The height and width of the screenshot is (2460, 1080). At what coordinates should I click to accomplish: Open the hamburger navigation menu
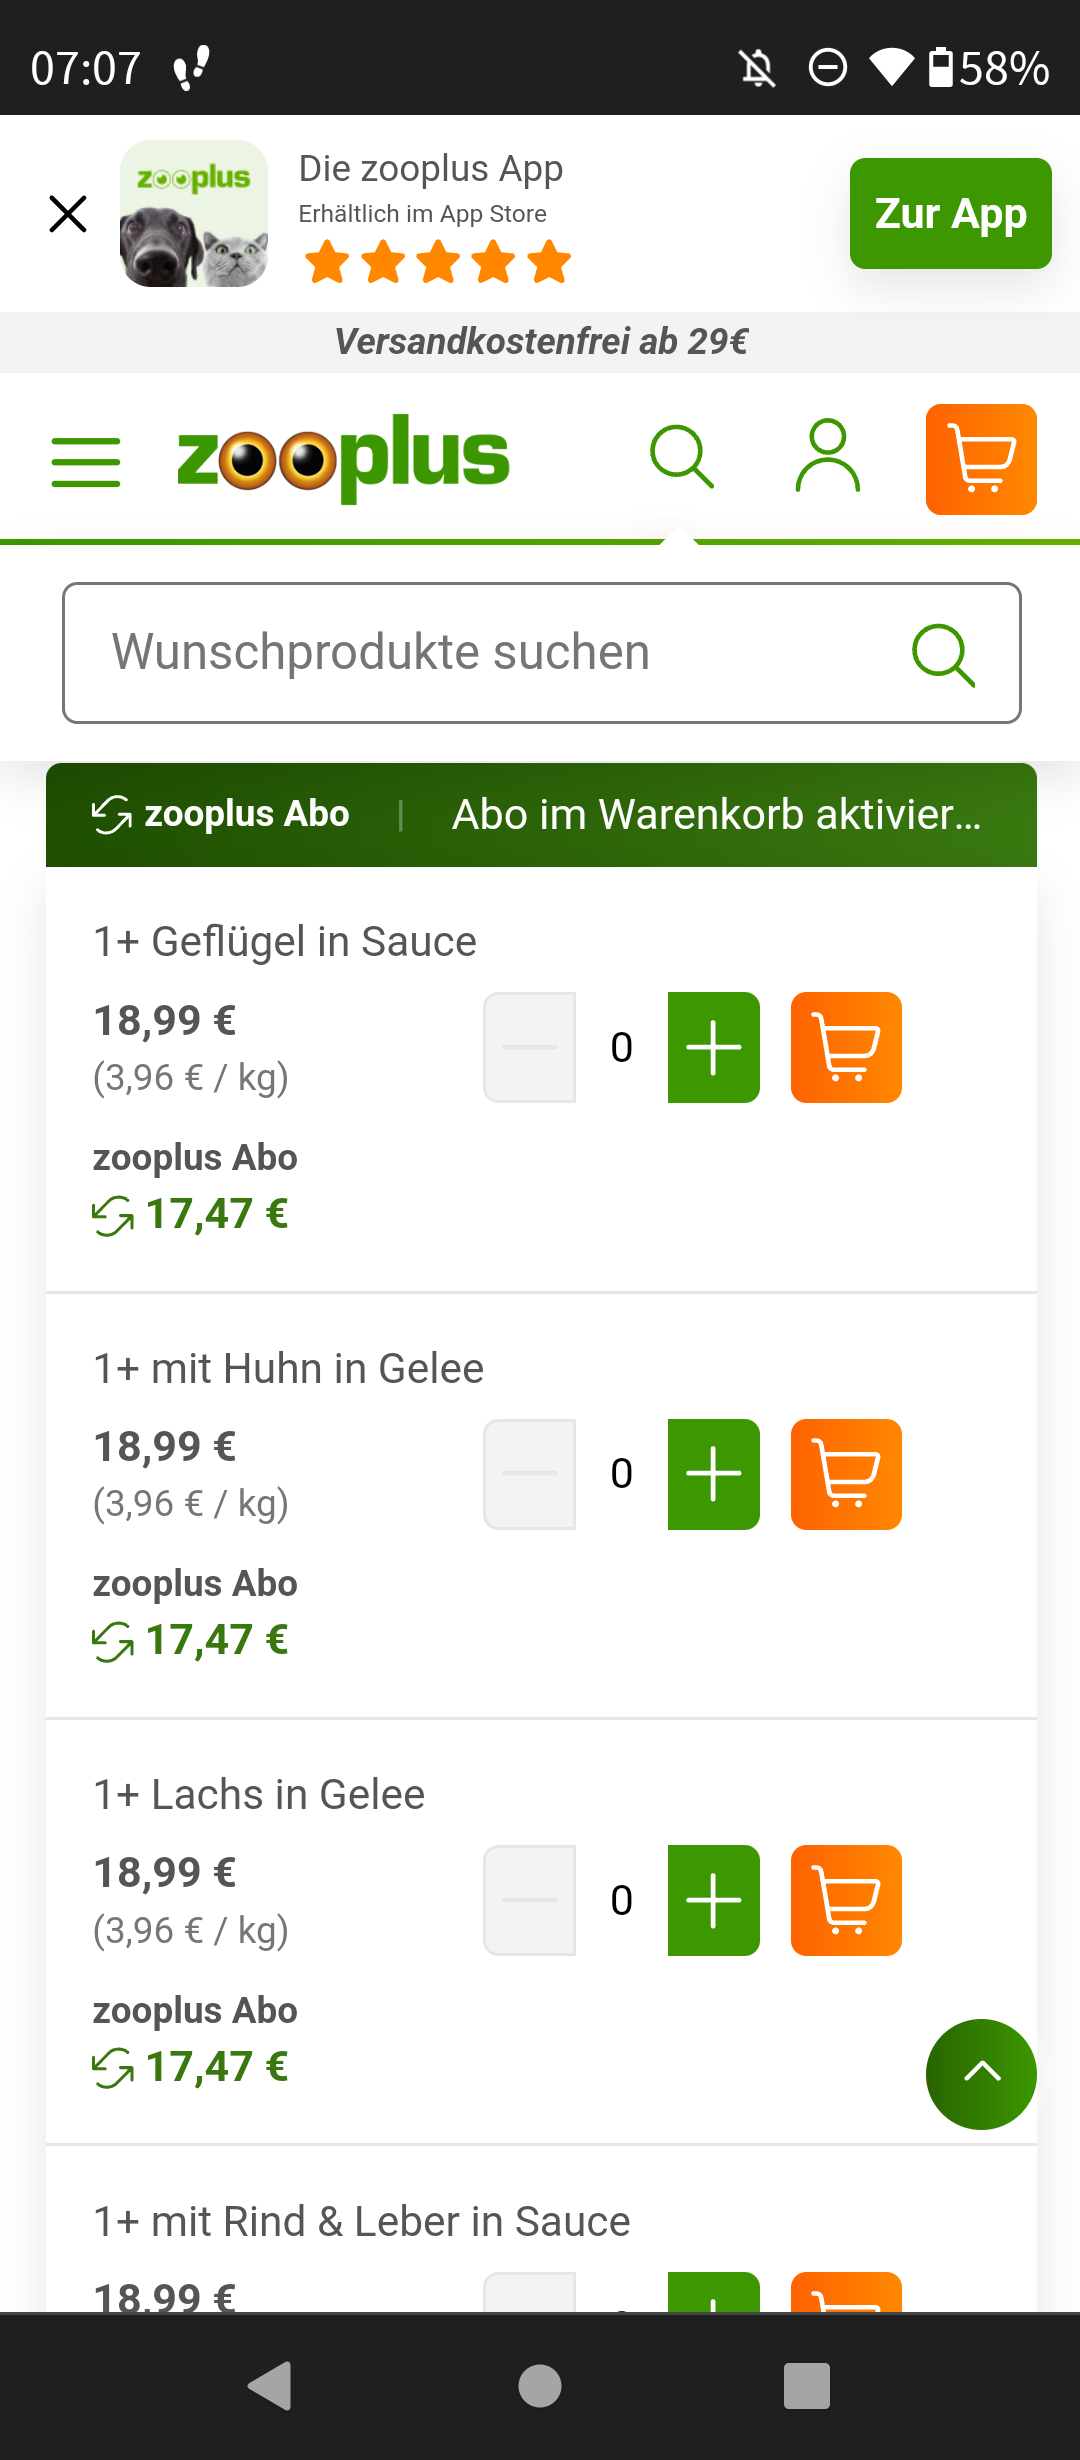pos(86,461)
